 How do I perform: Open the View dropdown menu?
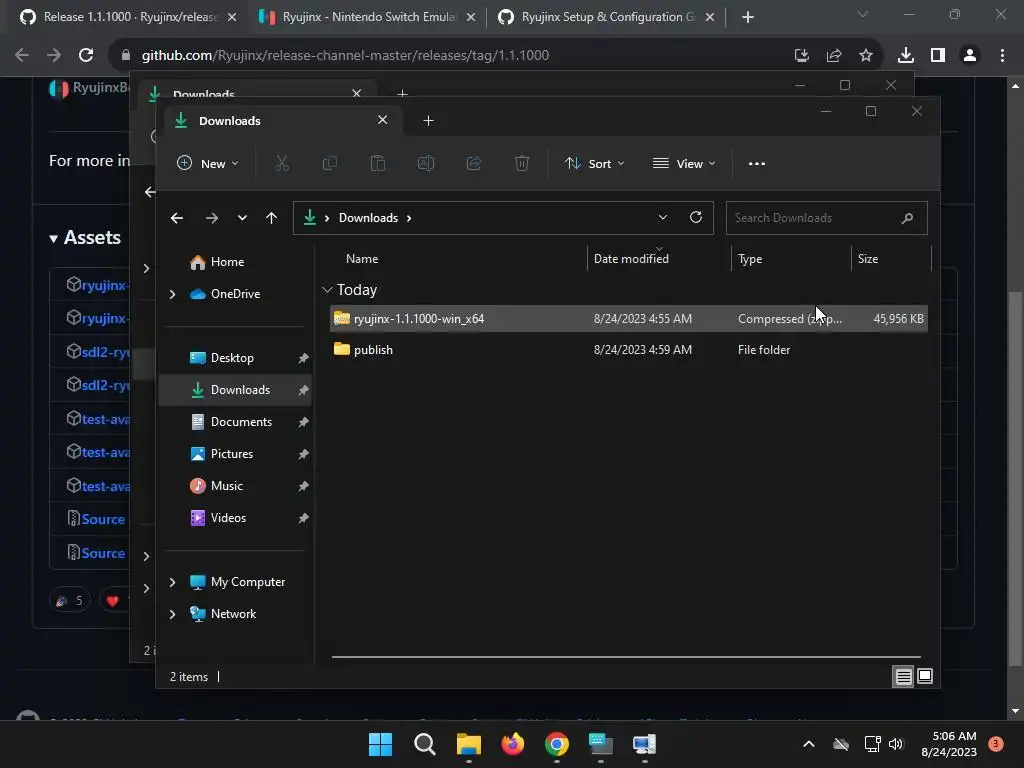684,163
